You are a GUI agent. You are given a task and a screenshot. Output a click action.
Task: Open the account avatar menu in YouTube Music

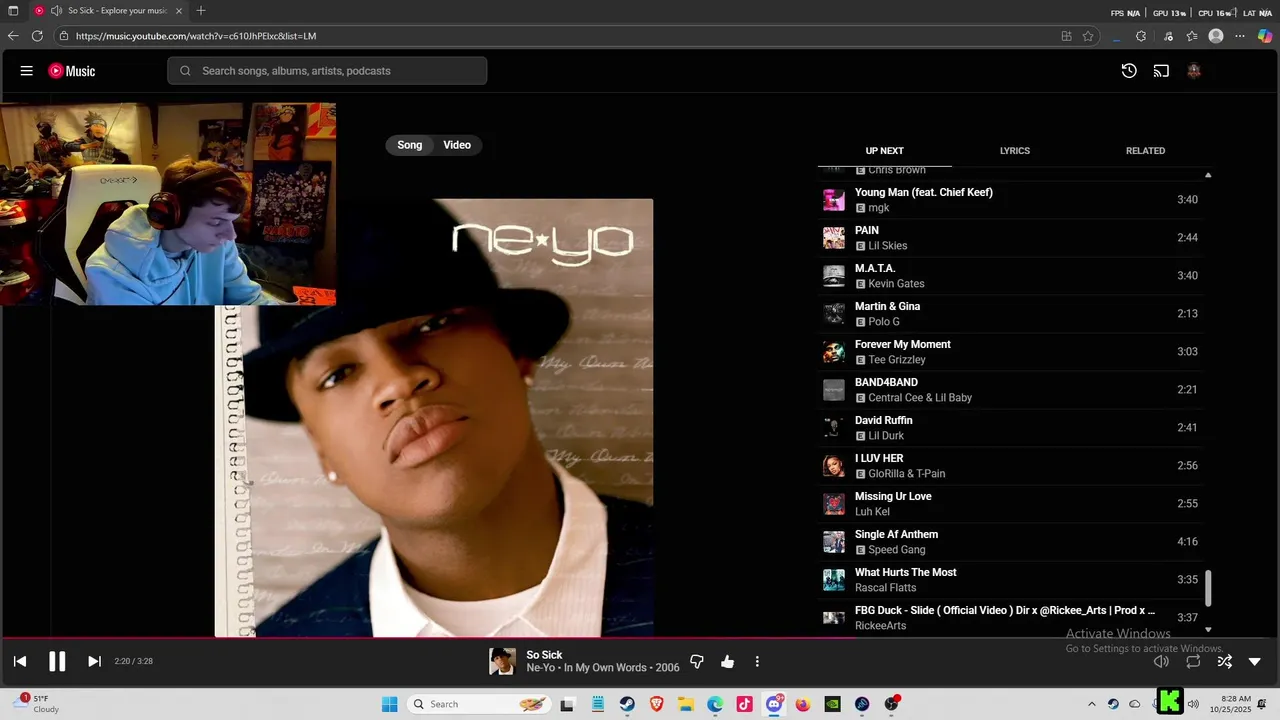[x=1193, y=71]
